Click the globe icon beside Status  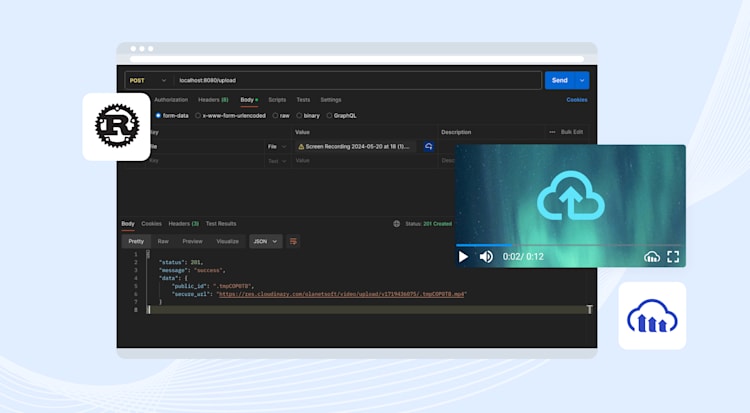[x=397, y=223]
